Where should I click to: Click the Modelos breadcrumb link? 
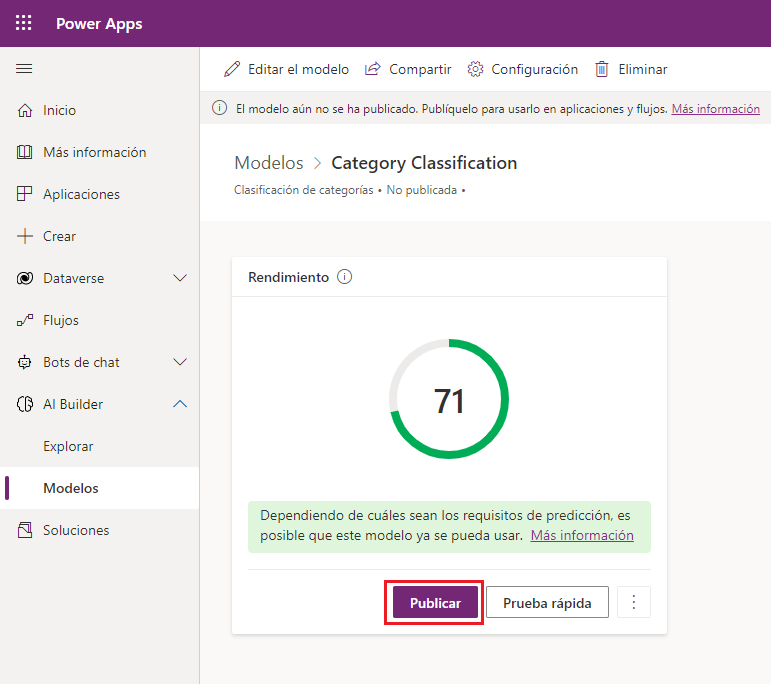[x=269, y=163]
